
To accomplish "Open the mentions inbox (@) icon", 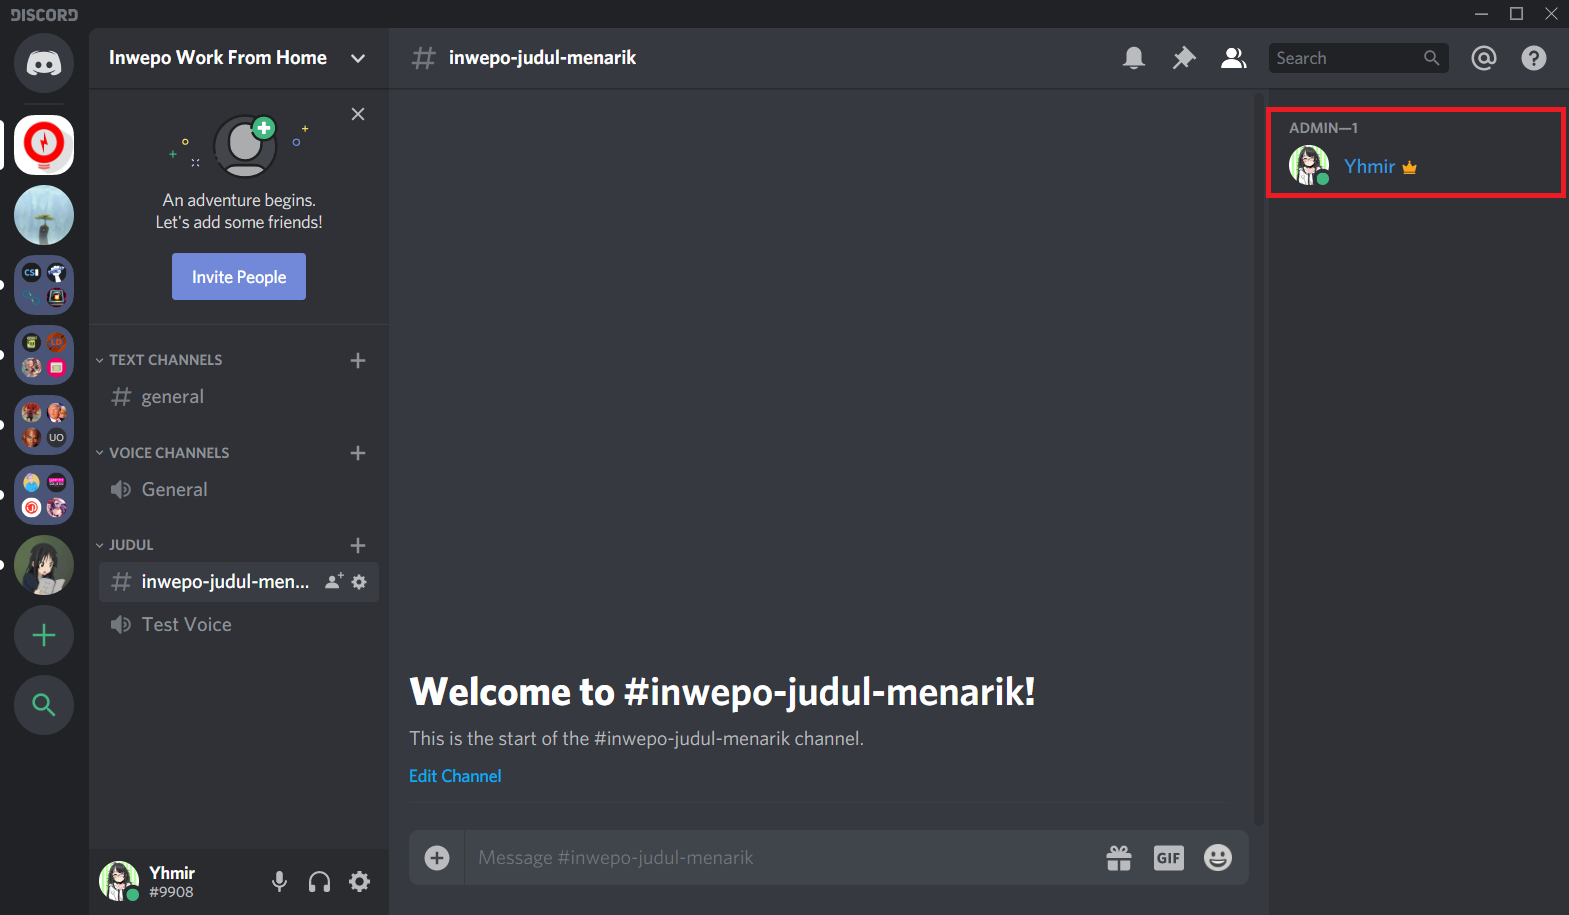I will (x=1484, y=58).
